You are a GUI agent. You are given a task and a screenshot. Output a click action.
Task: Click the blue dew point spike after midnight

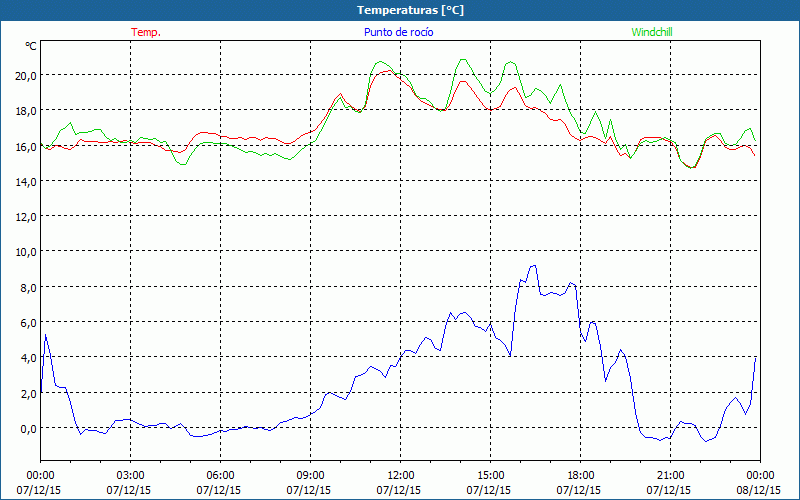[46, 335]
